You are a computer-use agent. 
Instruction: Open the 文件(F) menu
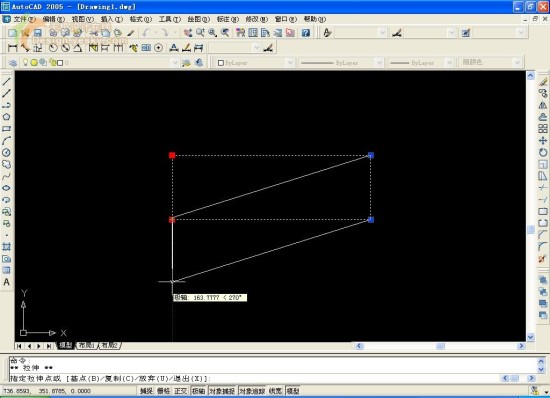click(x=24, y=19)
